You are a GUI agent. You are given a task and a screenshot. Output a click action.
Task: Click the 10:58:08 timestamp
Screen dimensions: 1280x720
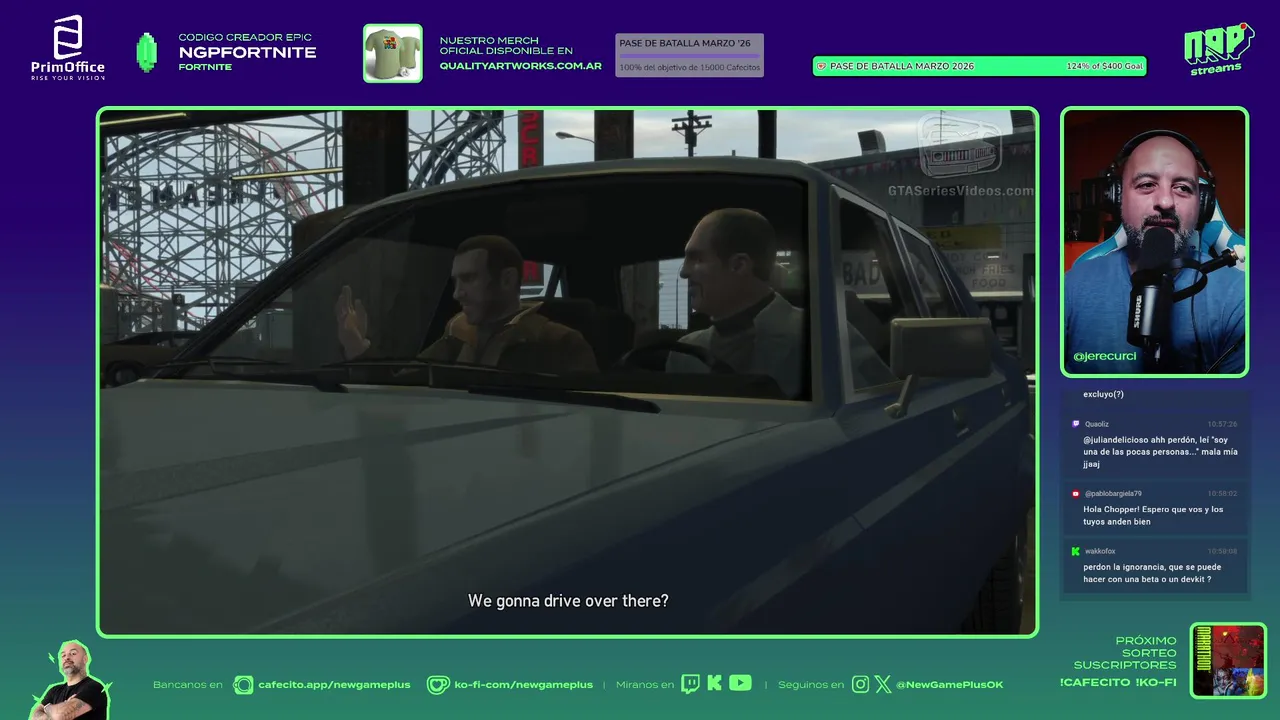1222,551
